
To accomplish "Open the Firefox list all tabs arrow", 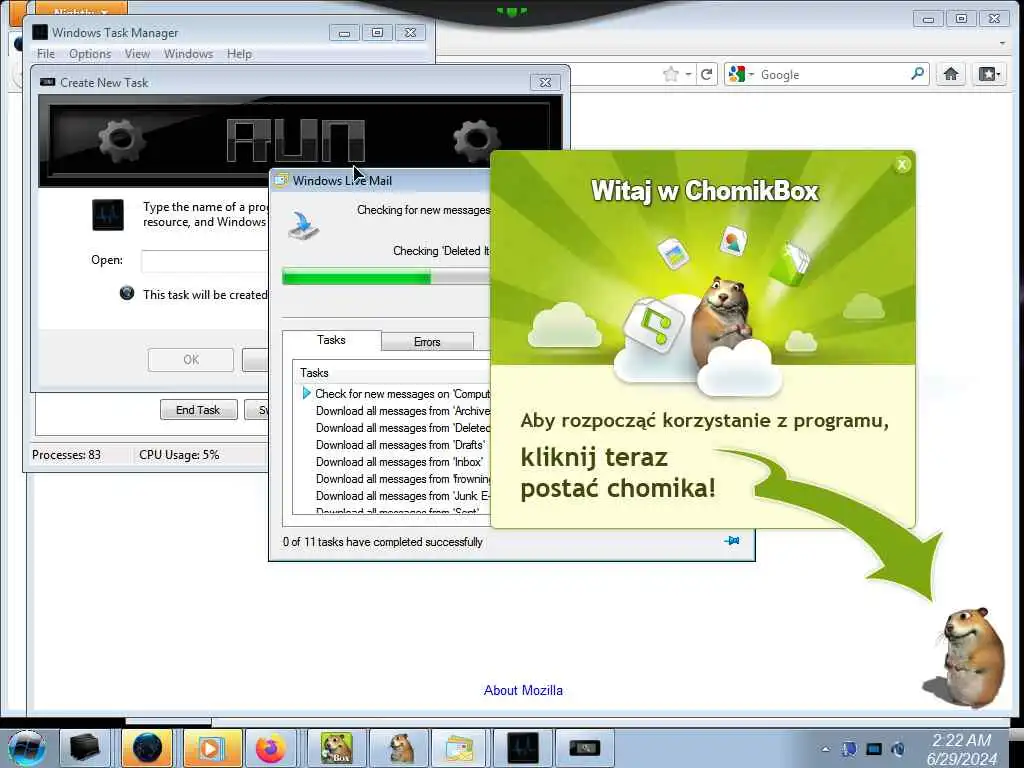I will point(1002,43).
